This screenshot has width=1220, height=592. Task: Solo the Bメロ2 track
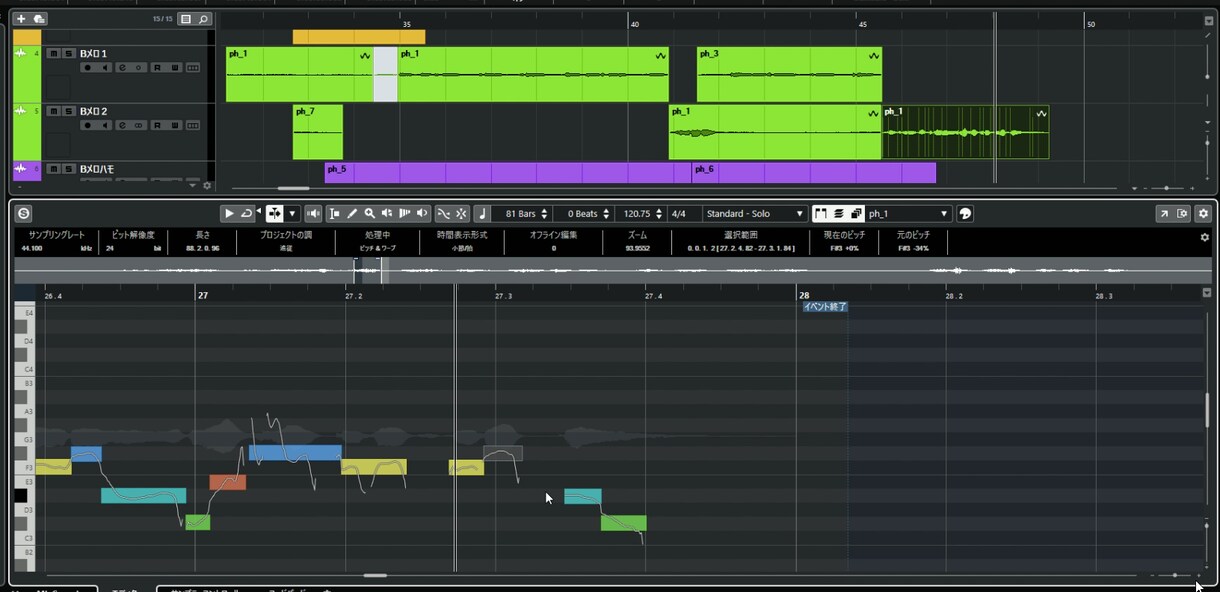tap(68, 111)
